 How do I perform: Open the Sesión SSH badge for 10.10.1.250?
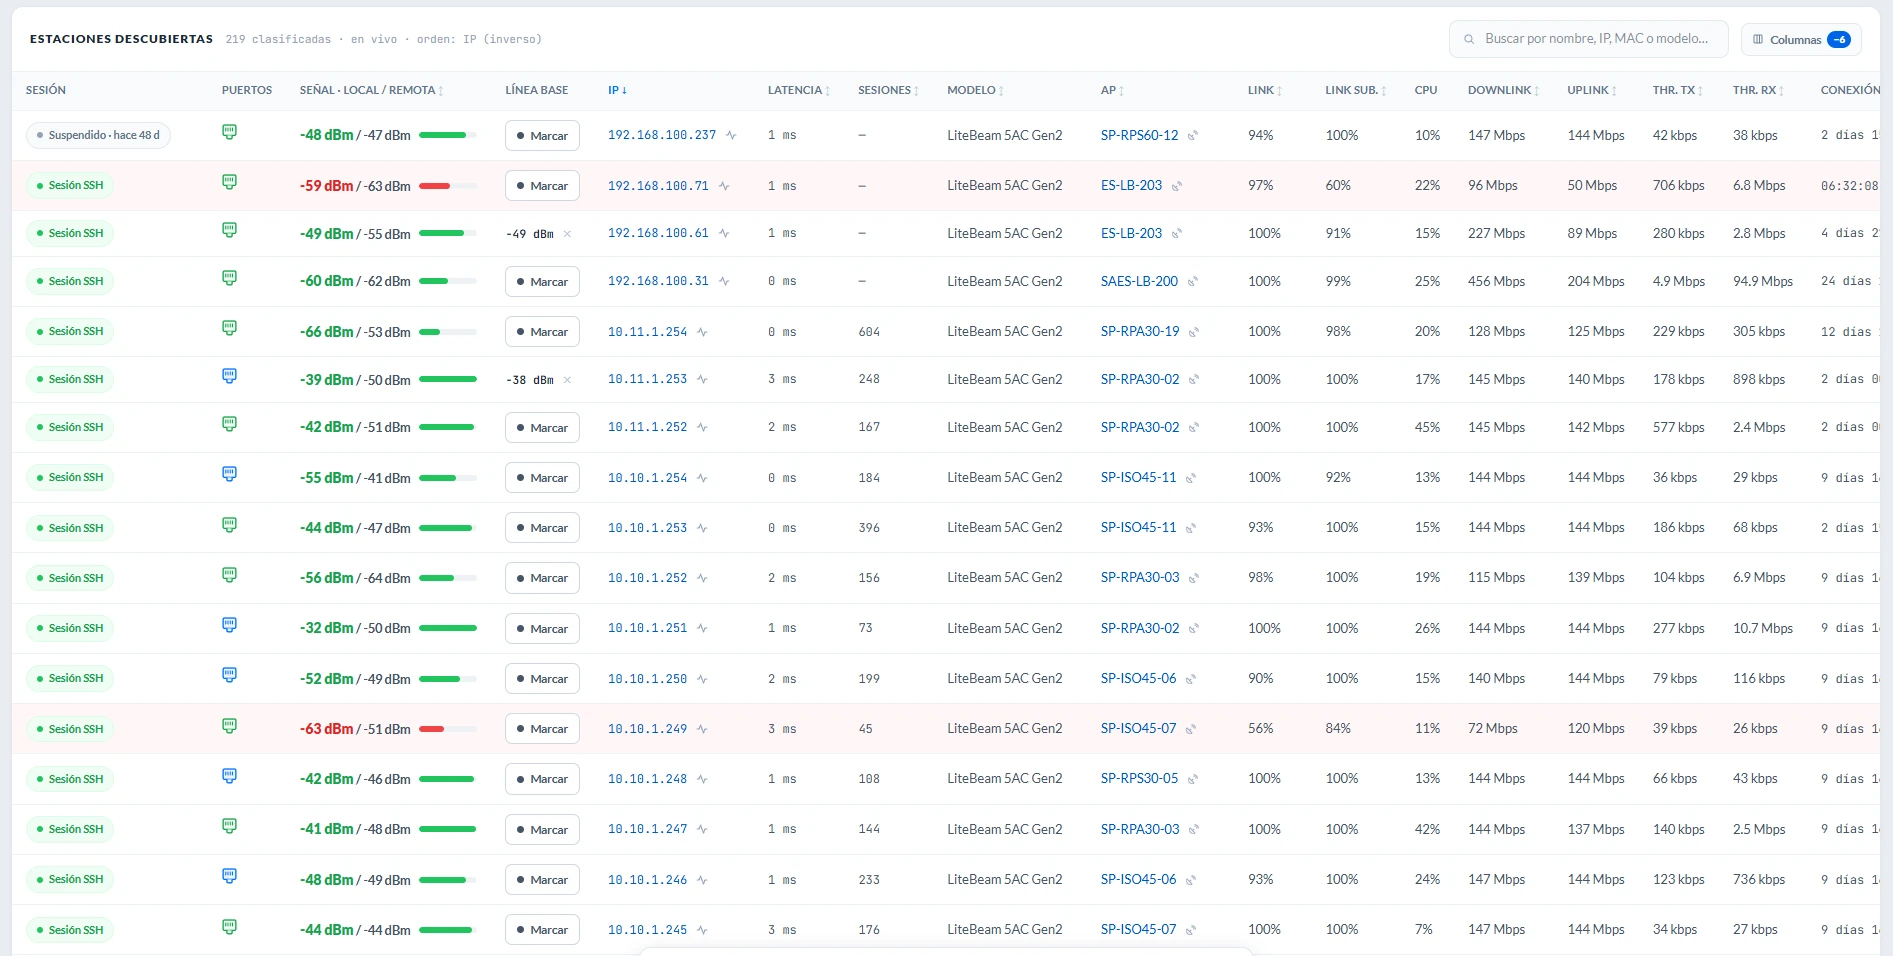70,678
